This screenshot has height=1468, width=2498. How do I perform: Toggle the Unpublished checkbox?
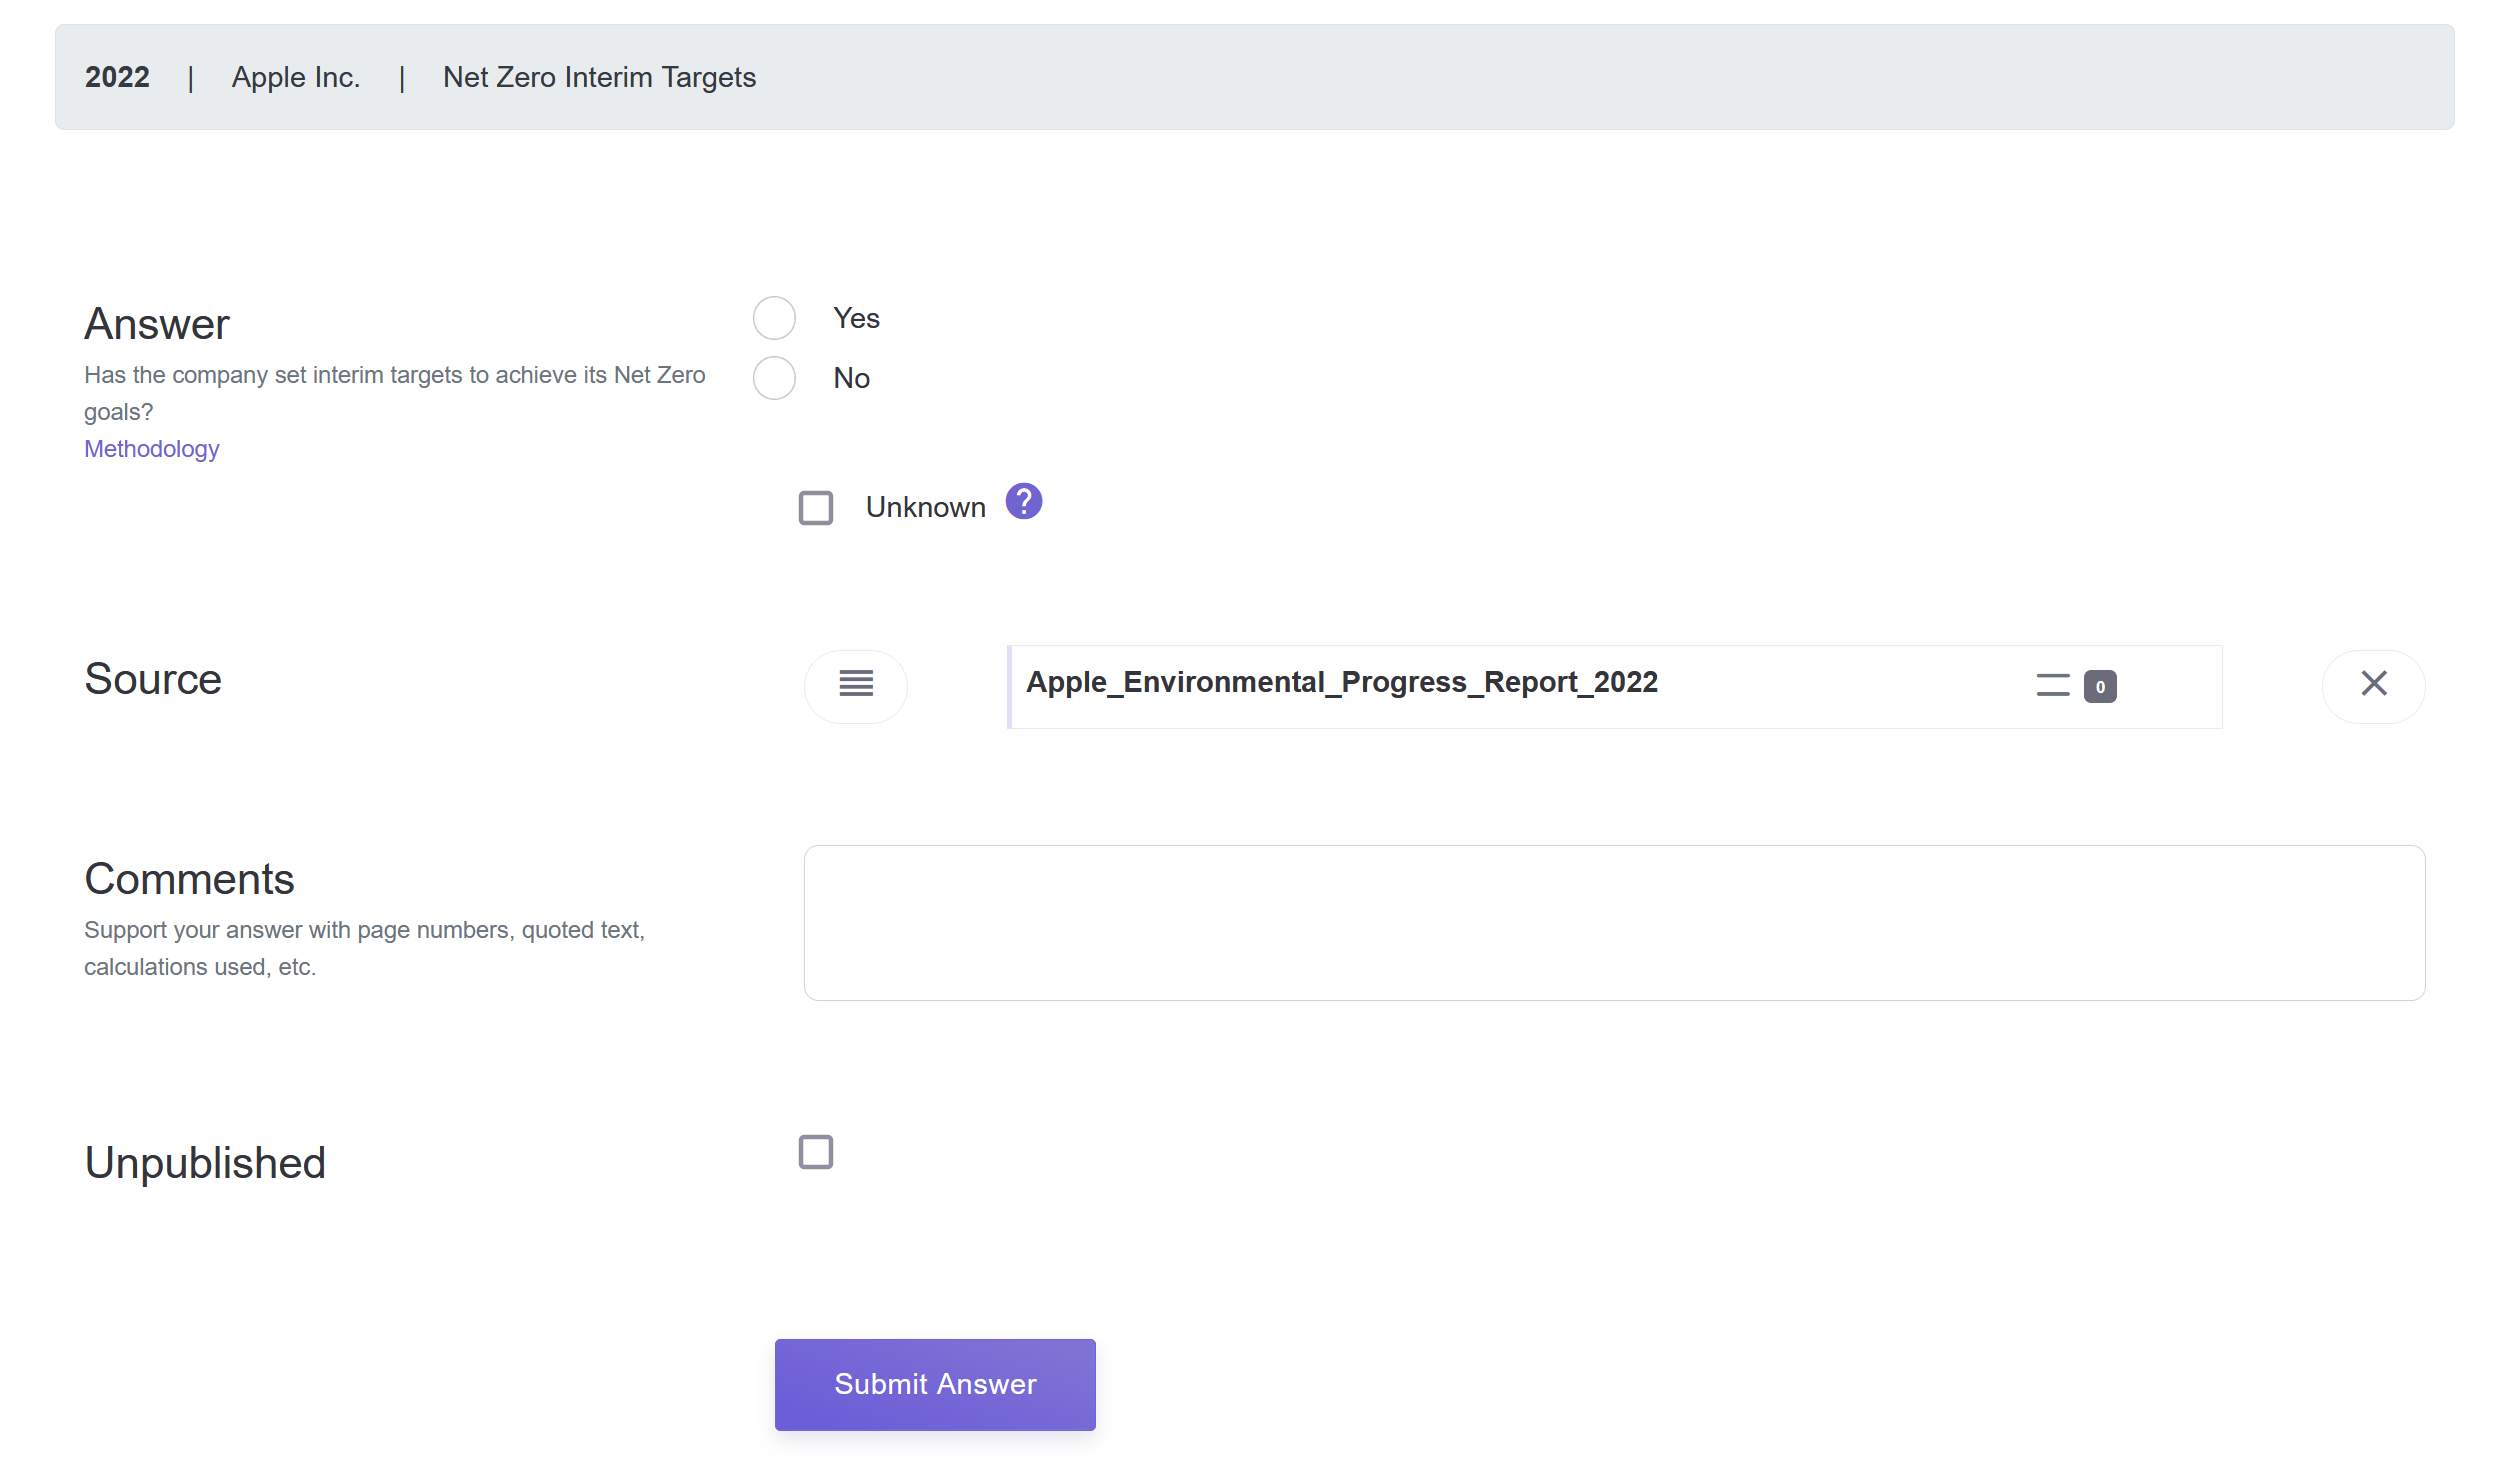(x=816, y=1152)
